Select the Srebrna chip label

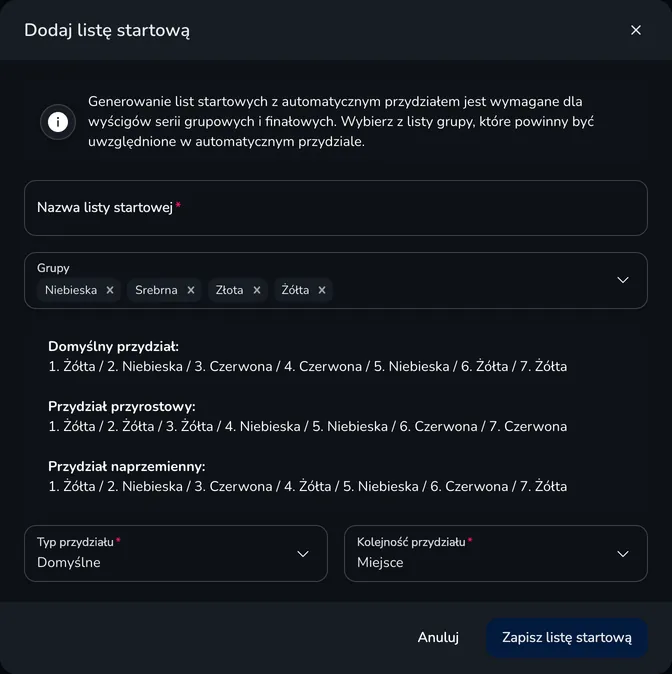(156, 290)
